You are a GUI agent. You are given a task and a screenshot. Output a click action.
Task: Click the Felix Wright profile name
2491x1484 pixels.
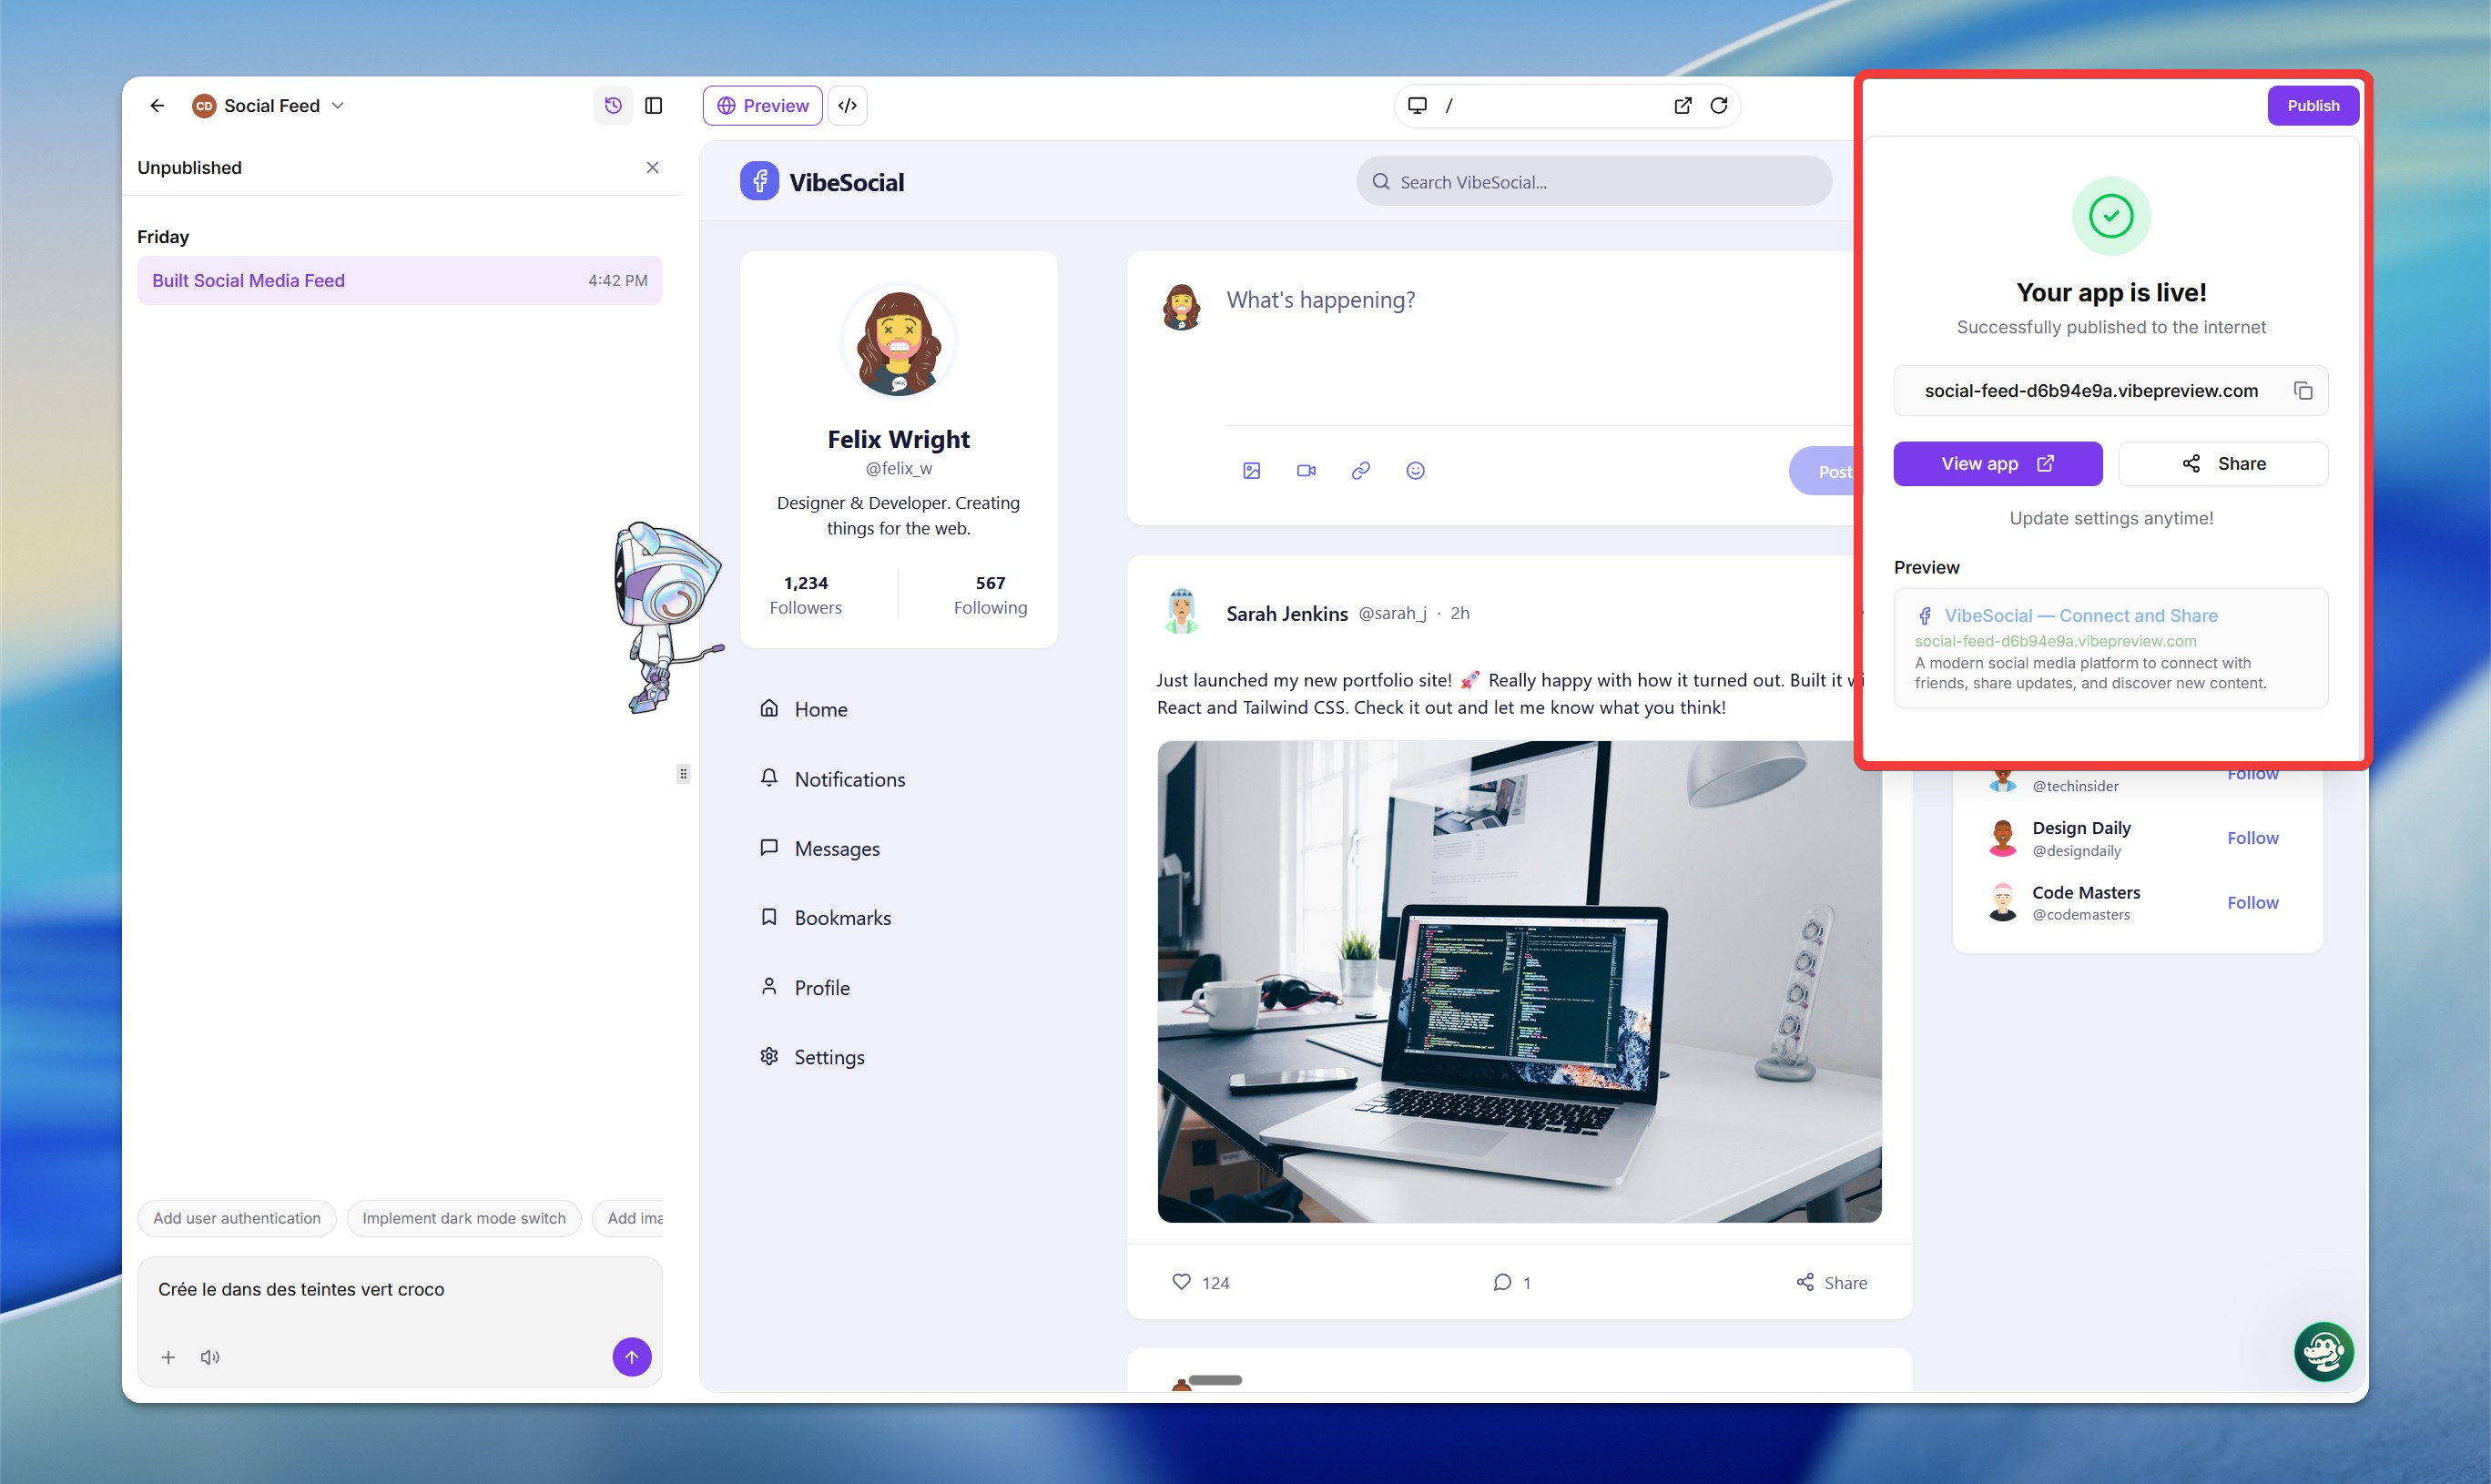898,439
